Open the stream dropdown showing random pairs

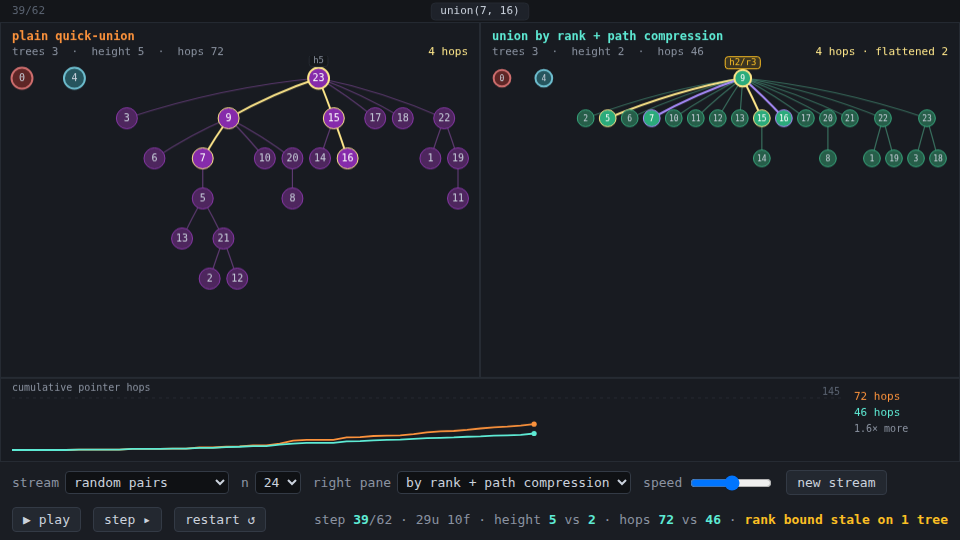[147, 482]
